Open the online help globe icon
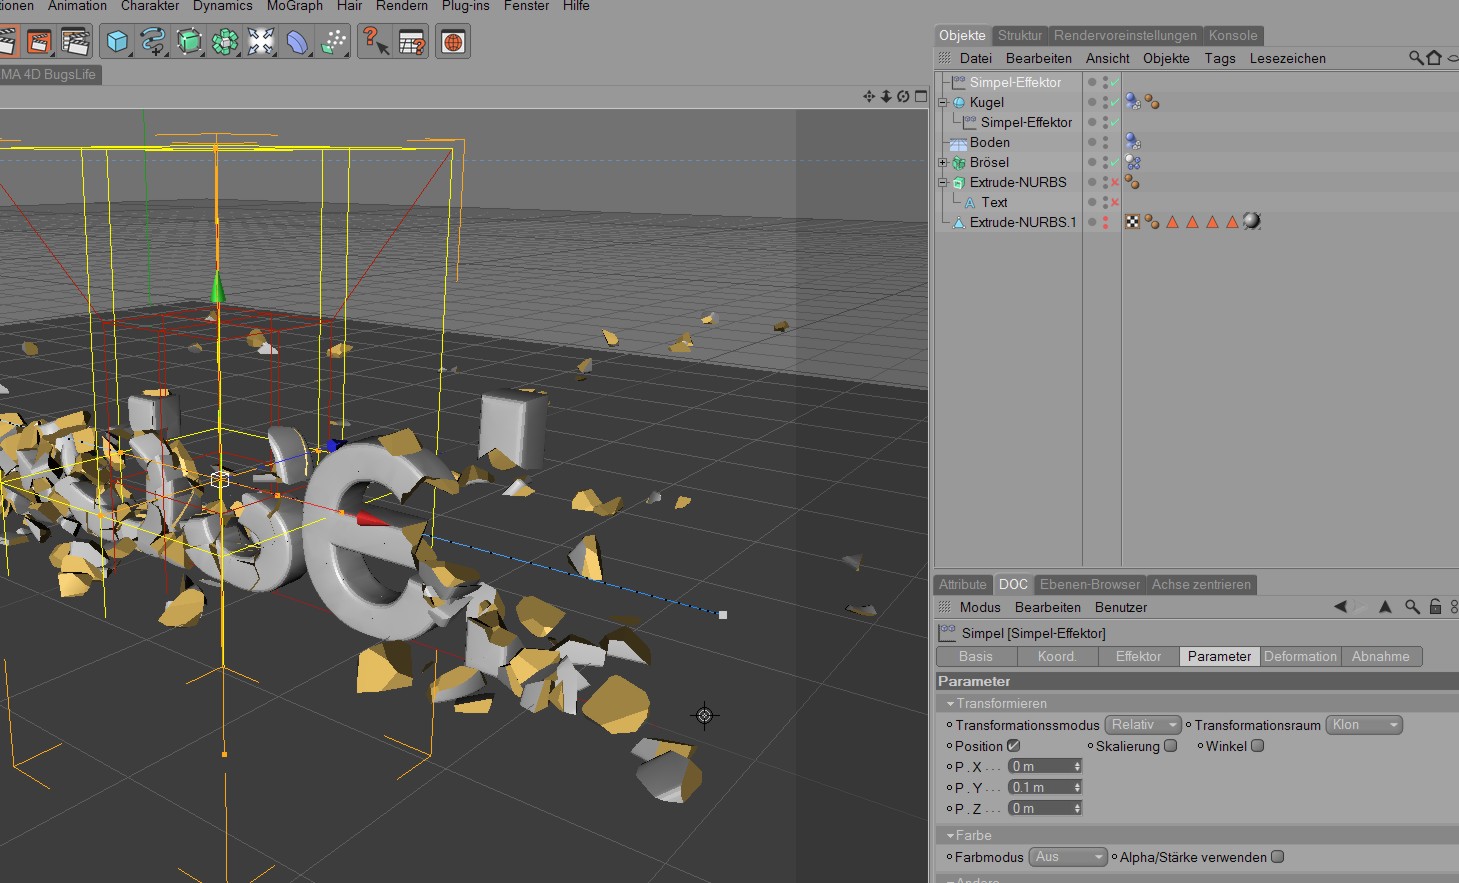Screen dimensions: 1459x883 coord(453,42)
